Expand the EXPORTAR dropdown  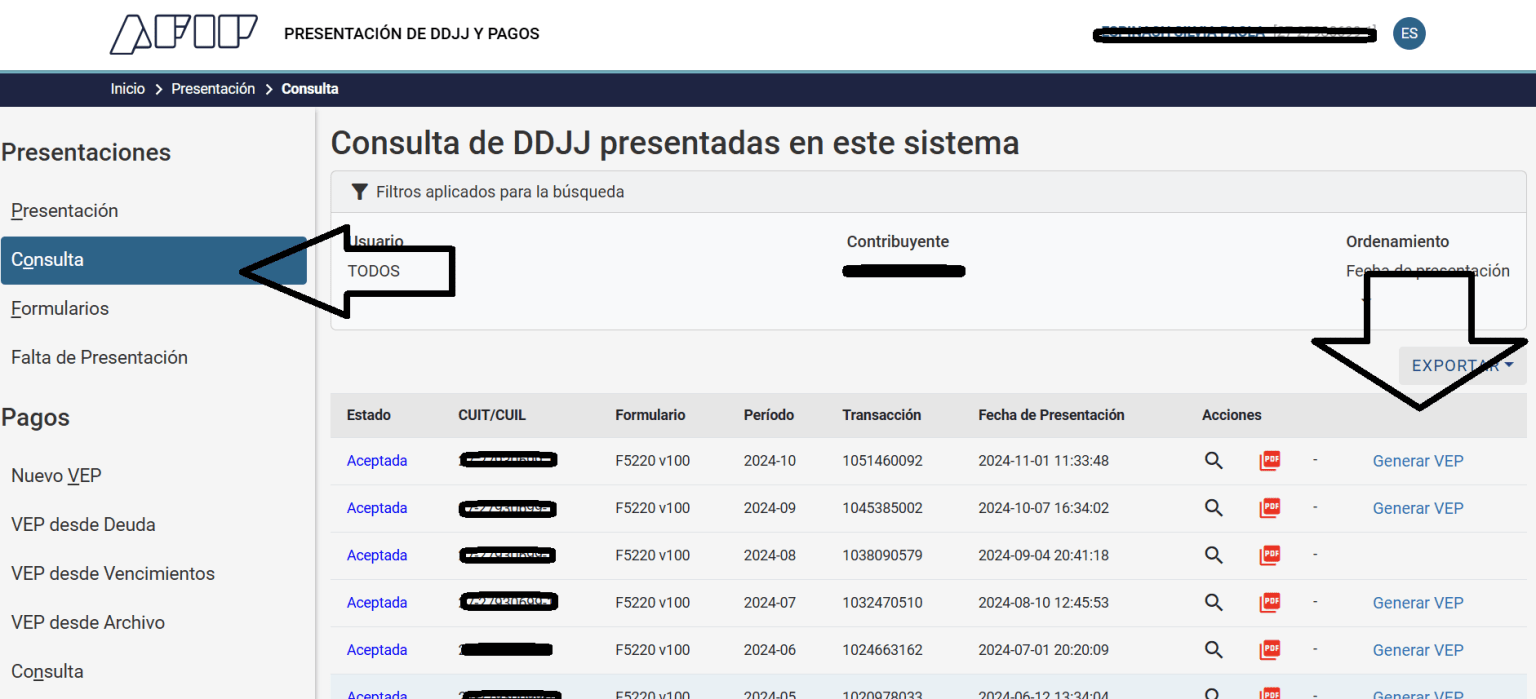pyautogui.click(x=1462, y=366)
